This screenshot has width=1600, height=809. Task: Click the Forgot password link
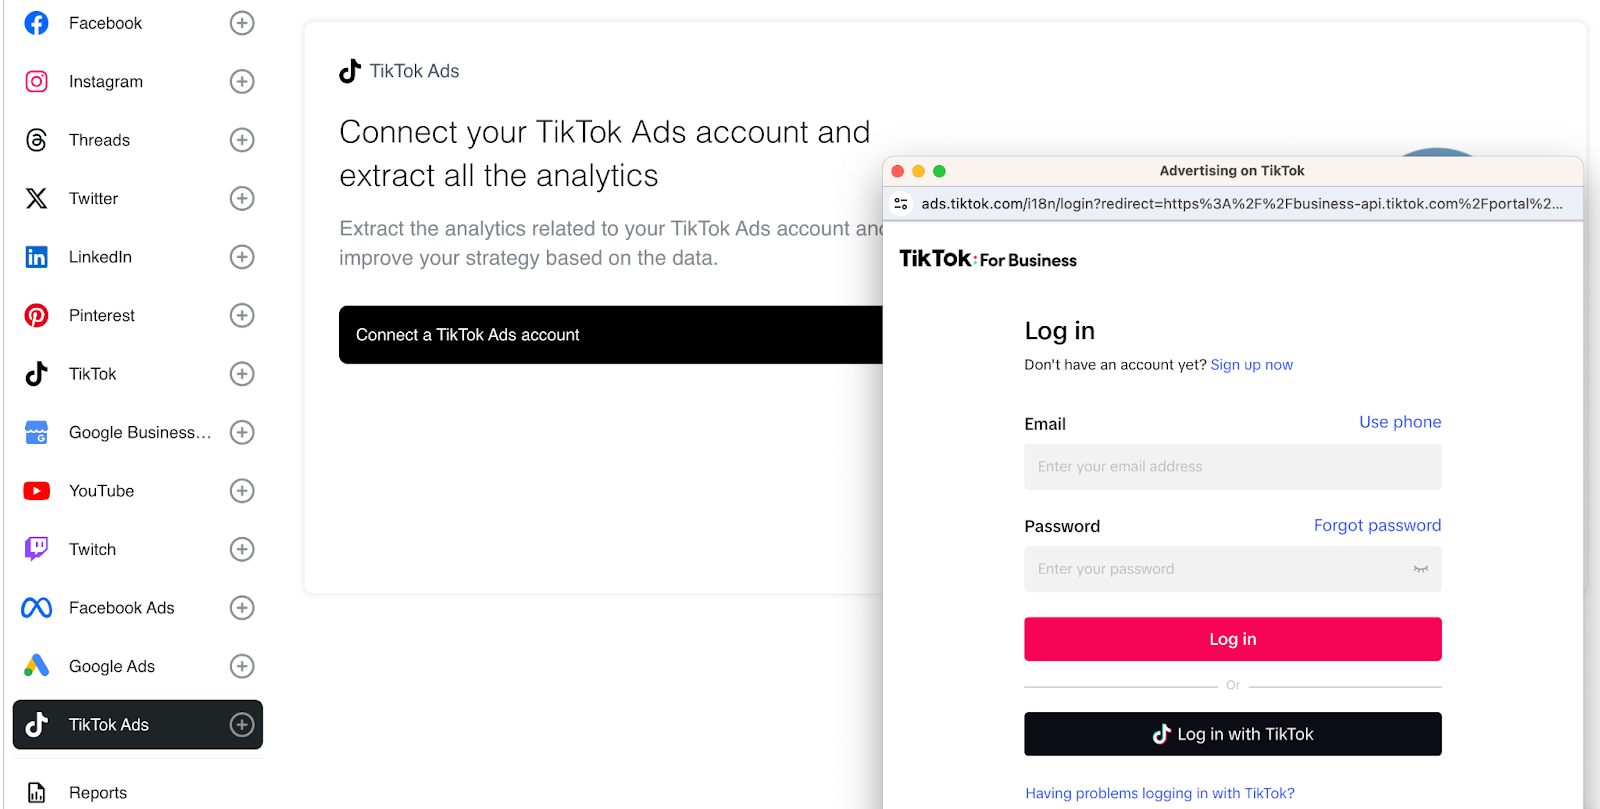click(x=1377, y=525)
